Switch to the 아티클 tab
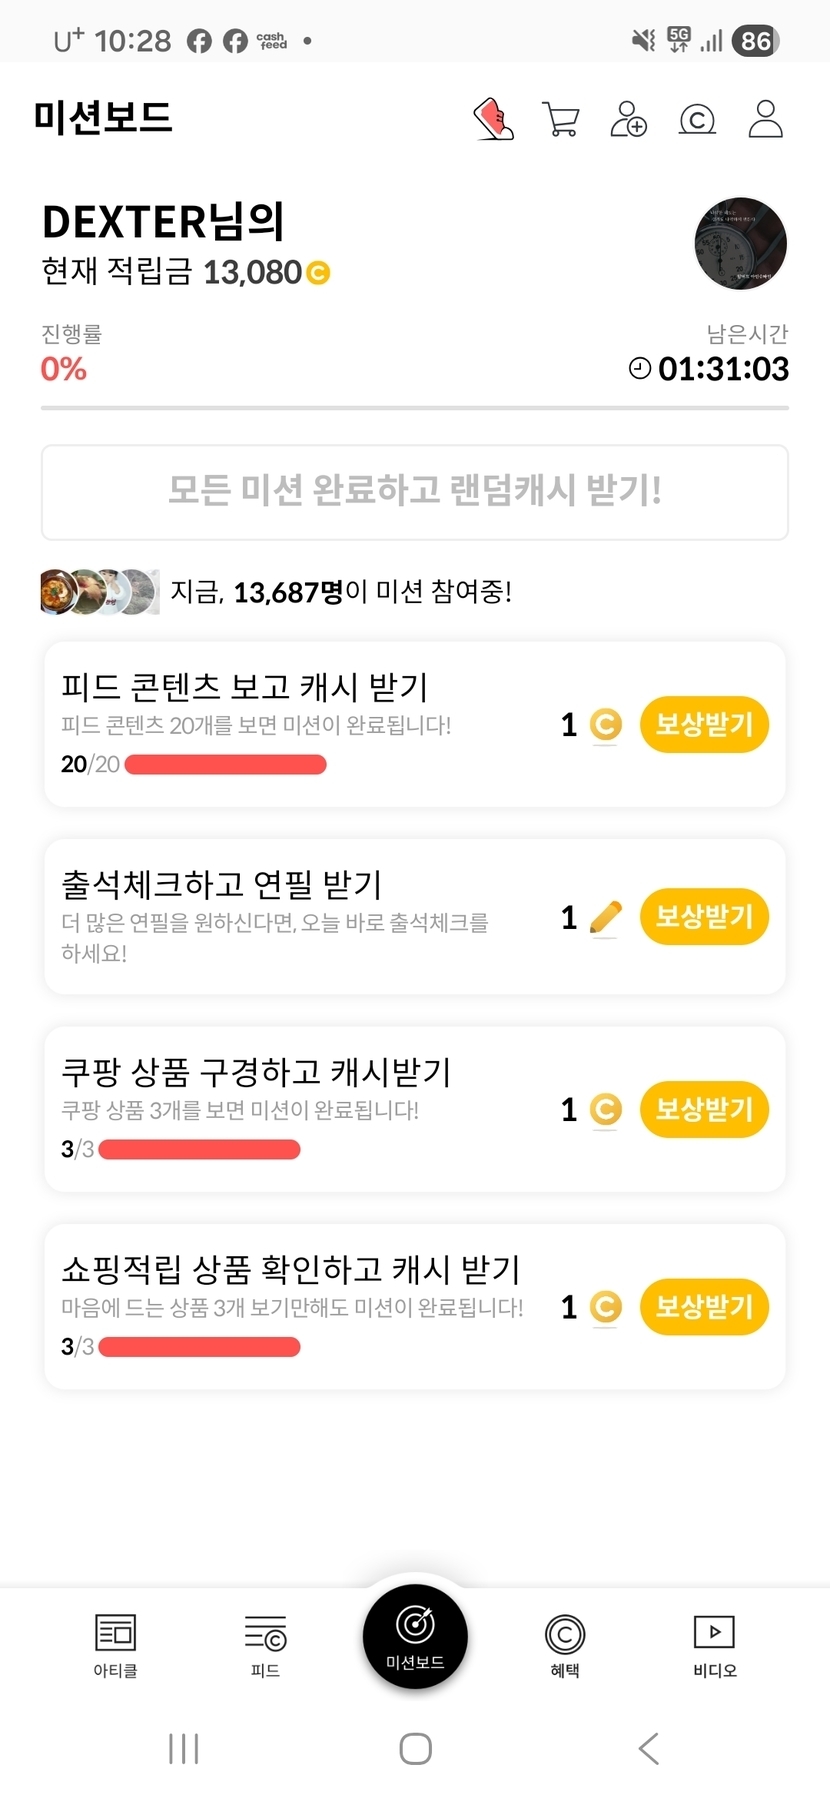 [x=115, y=1644]
